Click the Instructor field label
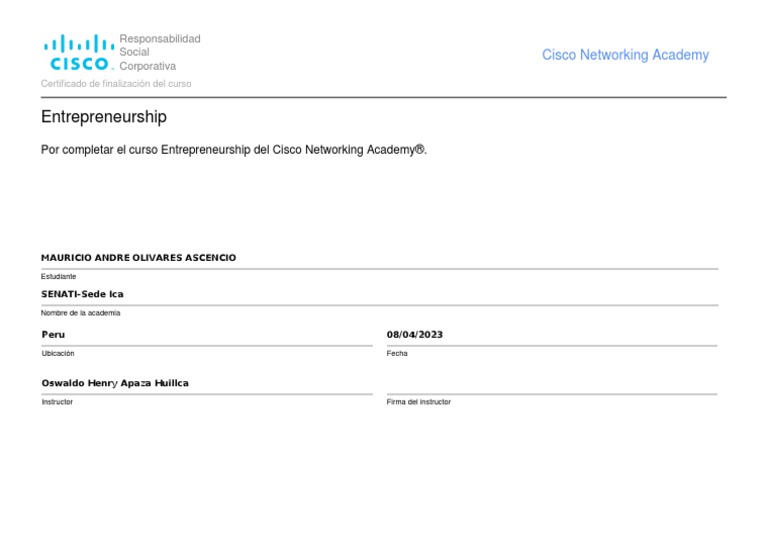The image size is (768, 543). [57, 402]
